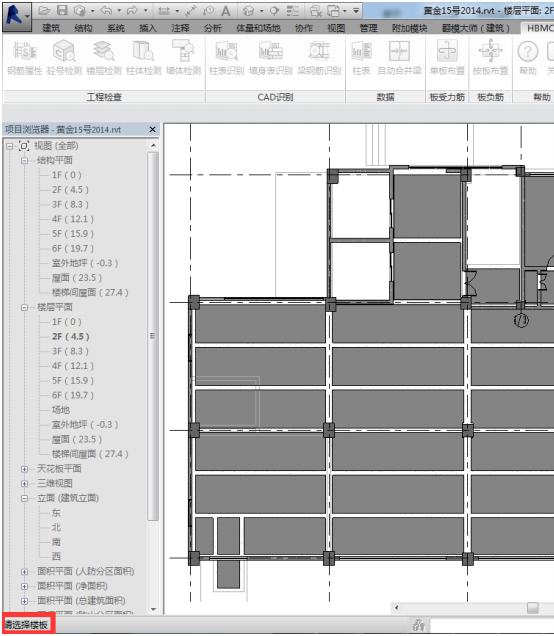Click the Save icon in quick access toolbar
This screenshot has height=636, width=554.
[x=62, y=11]
